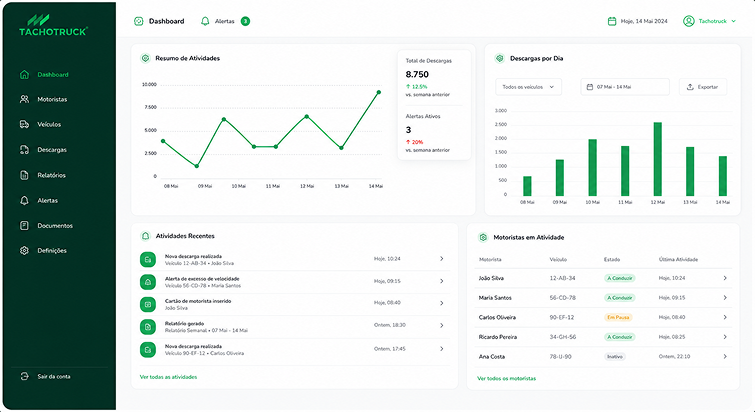Open the 07 Mai - 14 Mai date picker
This screenshot has height=412, width=755.
[625, 87]
